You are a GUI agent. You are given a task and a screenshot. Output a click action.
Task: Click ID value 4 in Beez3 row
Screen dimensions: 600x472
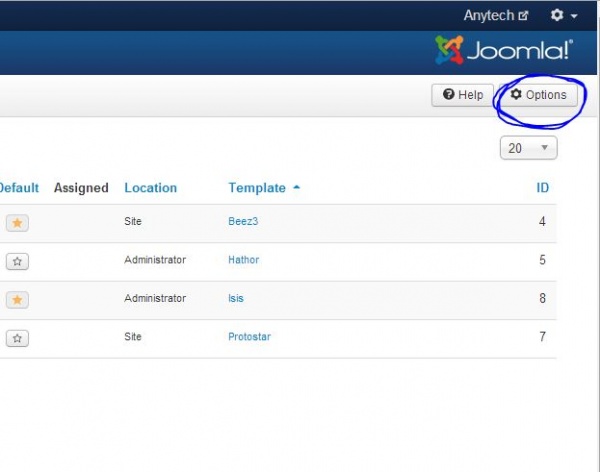[x=542, y=221]
